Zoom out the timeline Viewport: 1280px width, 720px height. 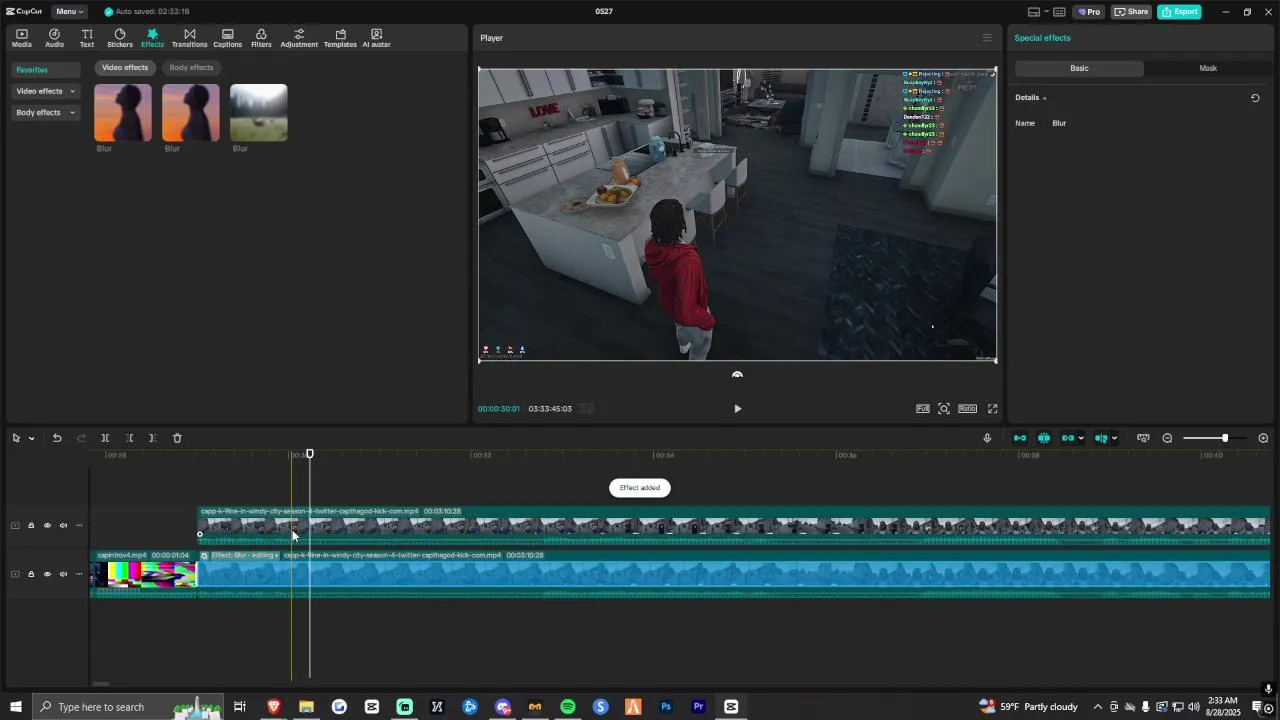point(1167,438)
